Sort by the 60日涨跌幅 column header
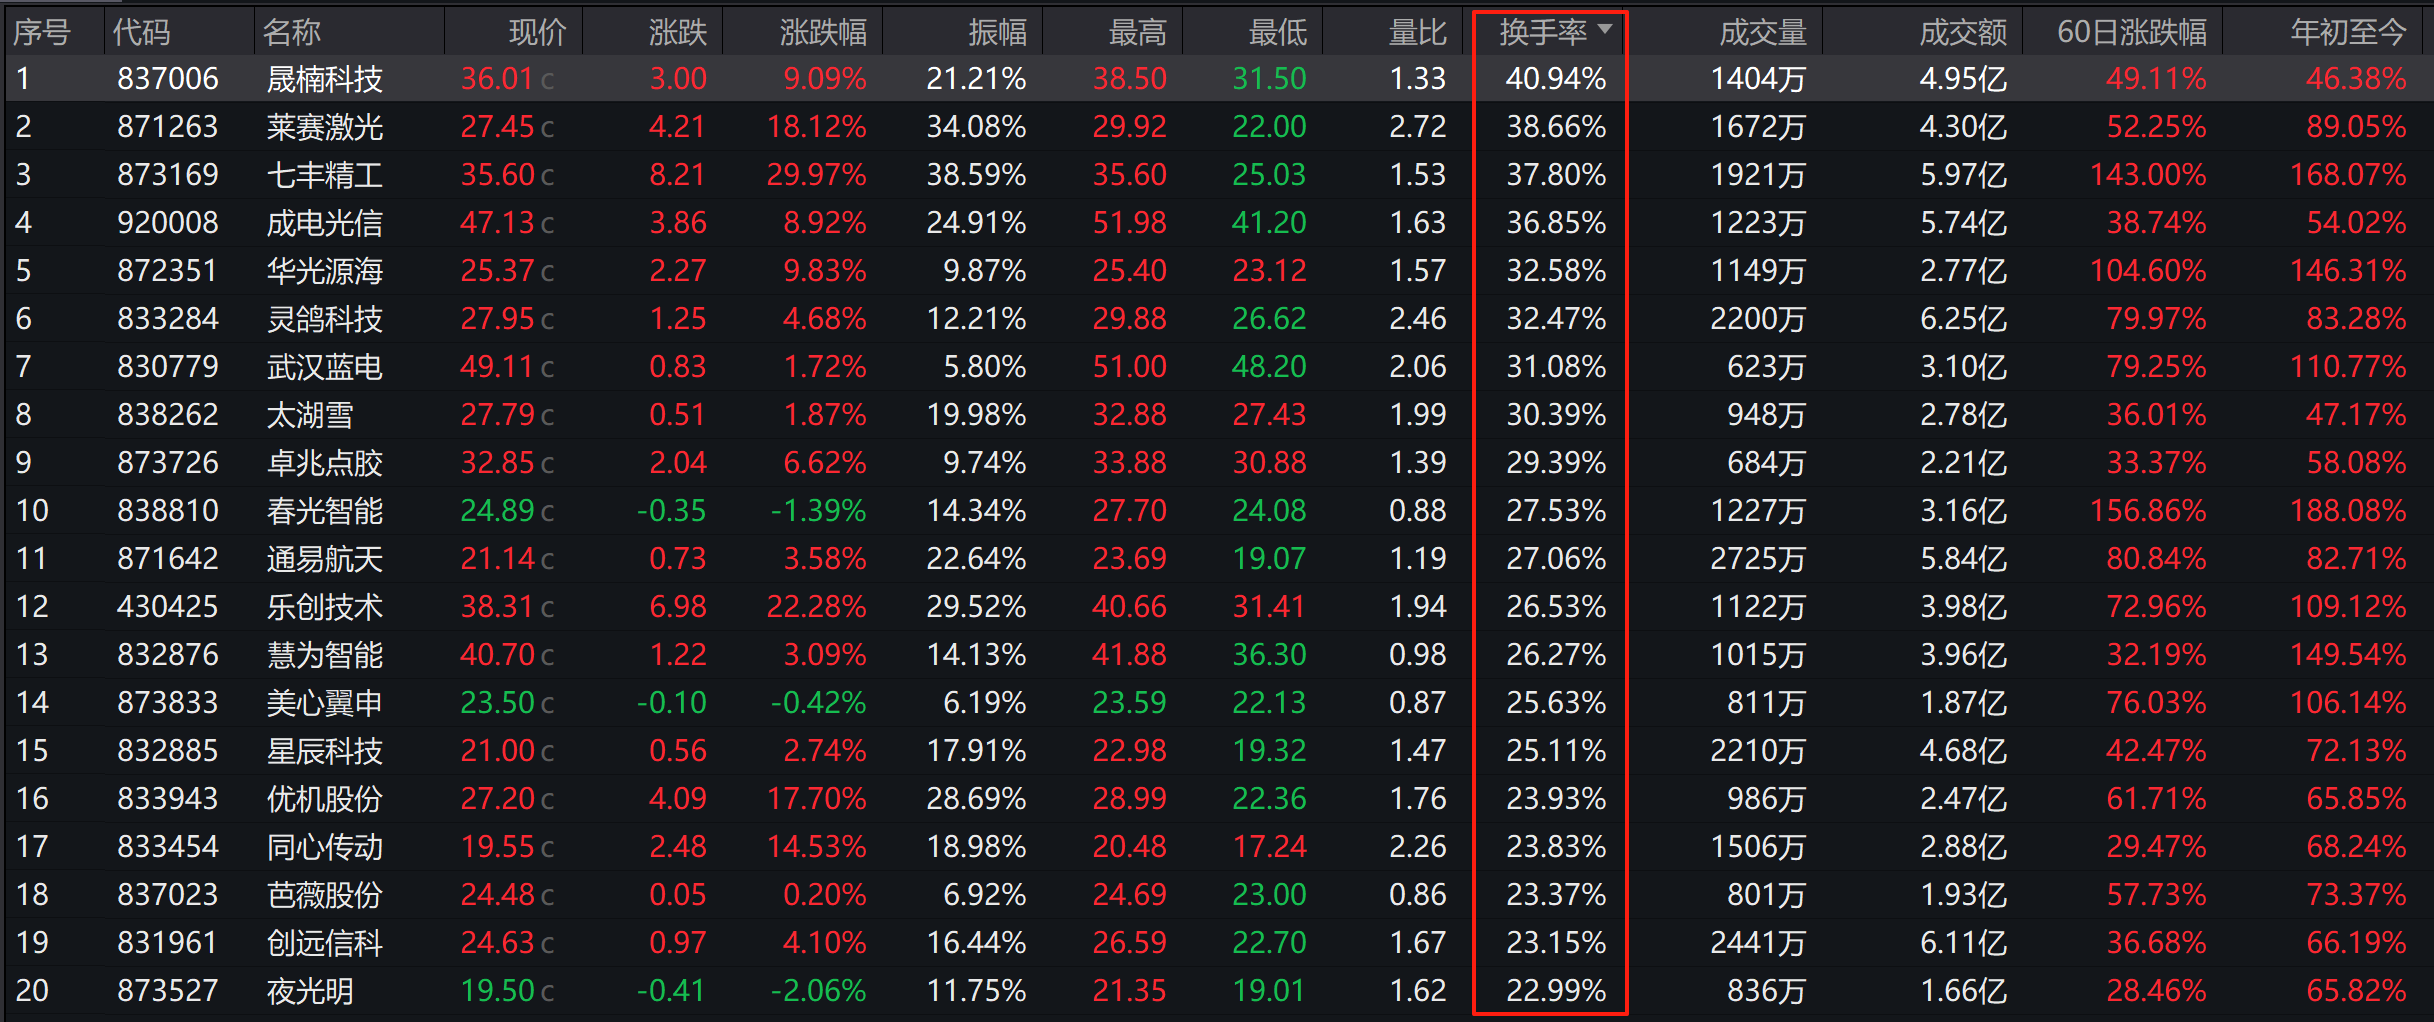Viewport: 2434px width, 1022px height. click(2132, 32)
